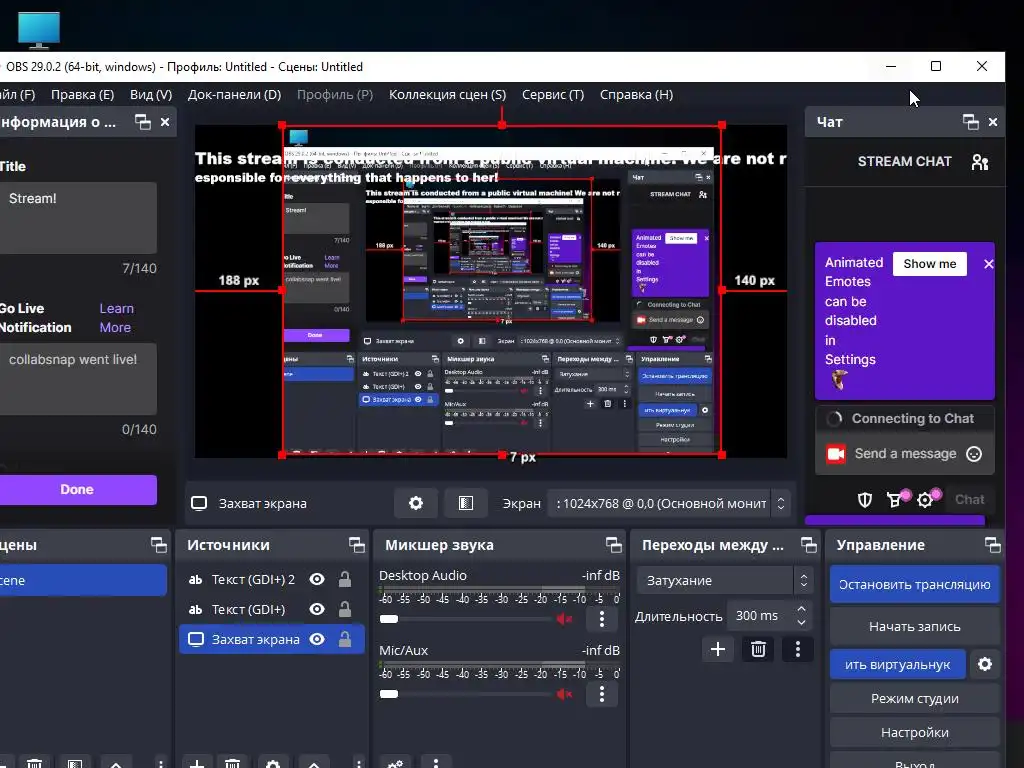Image resolution: width=1024 pixels, height=768 pixels.
Task: Pop out the Чат dock panel
Action: pyautogui.click(x=970, y=122)
